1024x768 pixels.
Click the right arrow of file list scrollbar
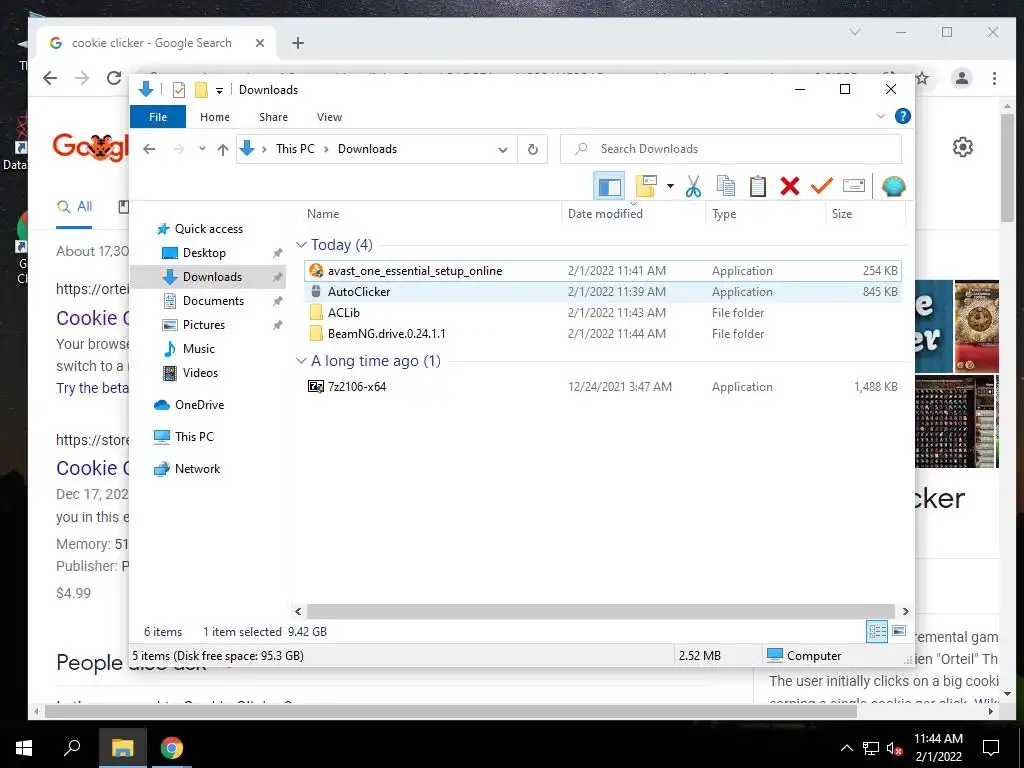click(905, 612)
